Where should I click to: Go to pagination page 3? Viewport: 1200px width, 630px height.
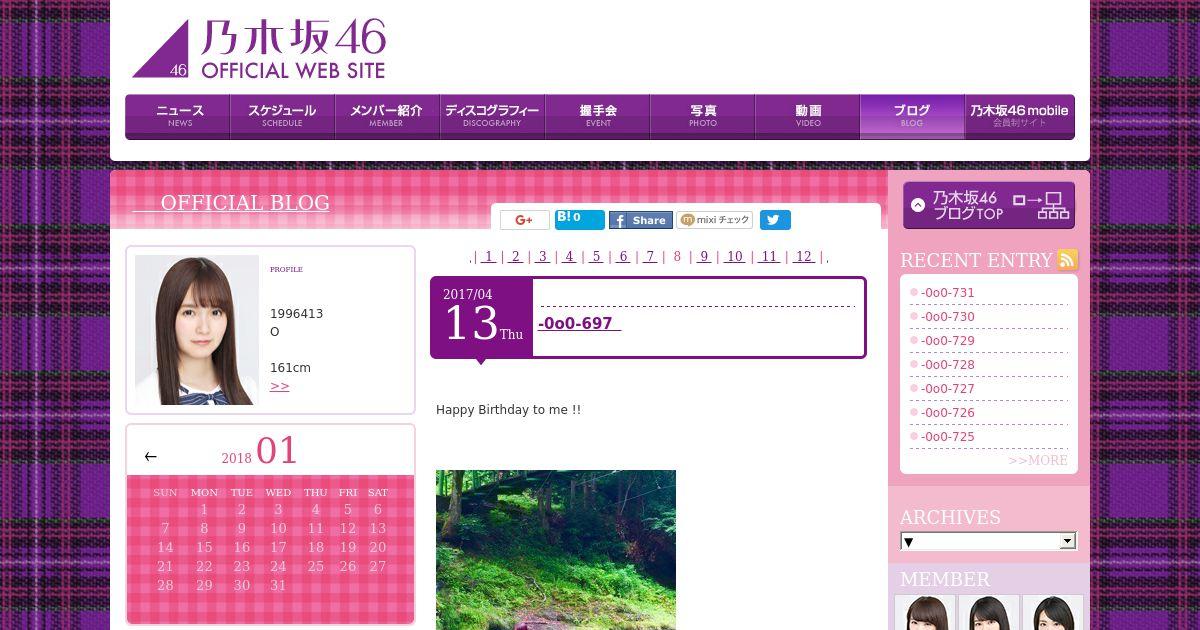(x=542, y=256)
